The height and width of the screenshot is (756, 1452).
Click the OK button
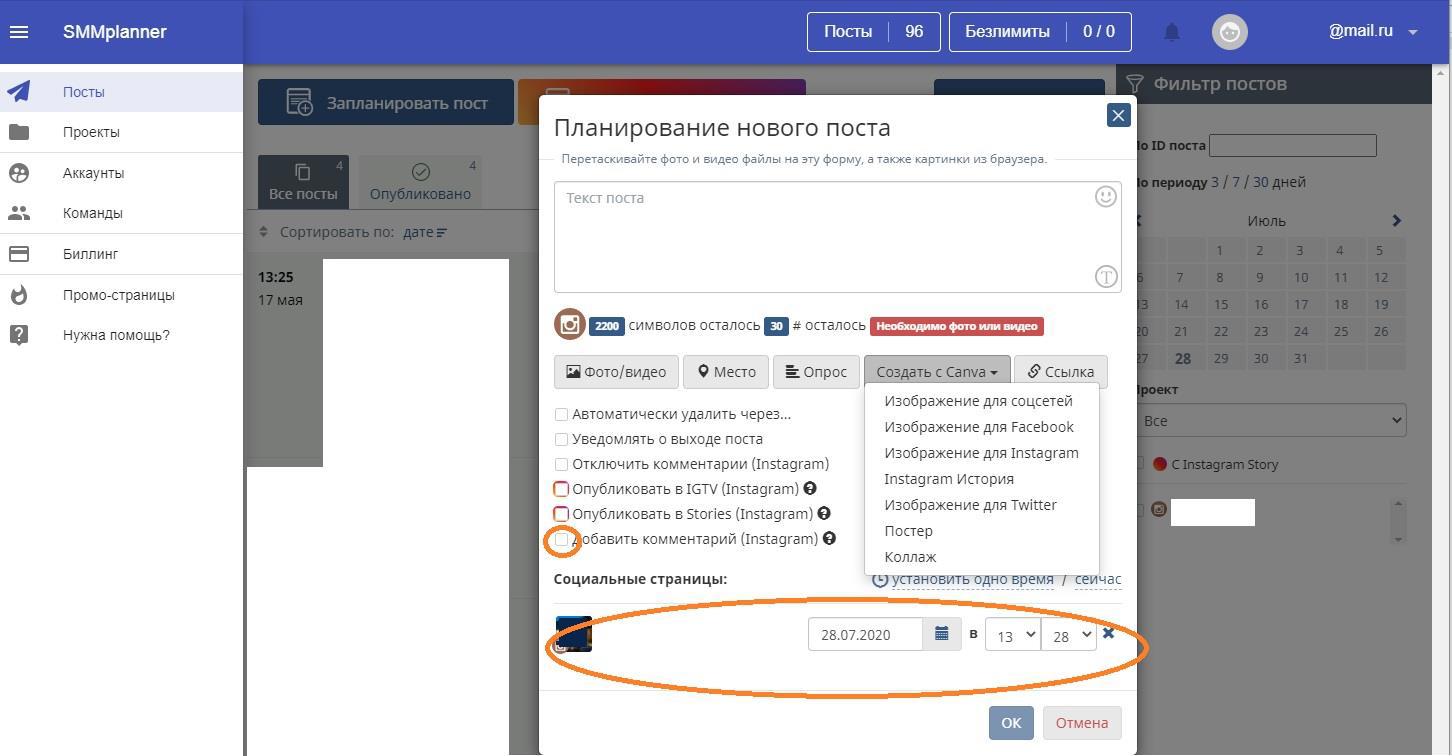1010,723
